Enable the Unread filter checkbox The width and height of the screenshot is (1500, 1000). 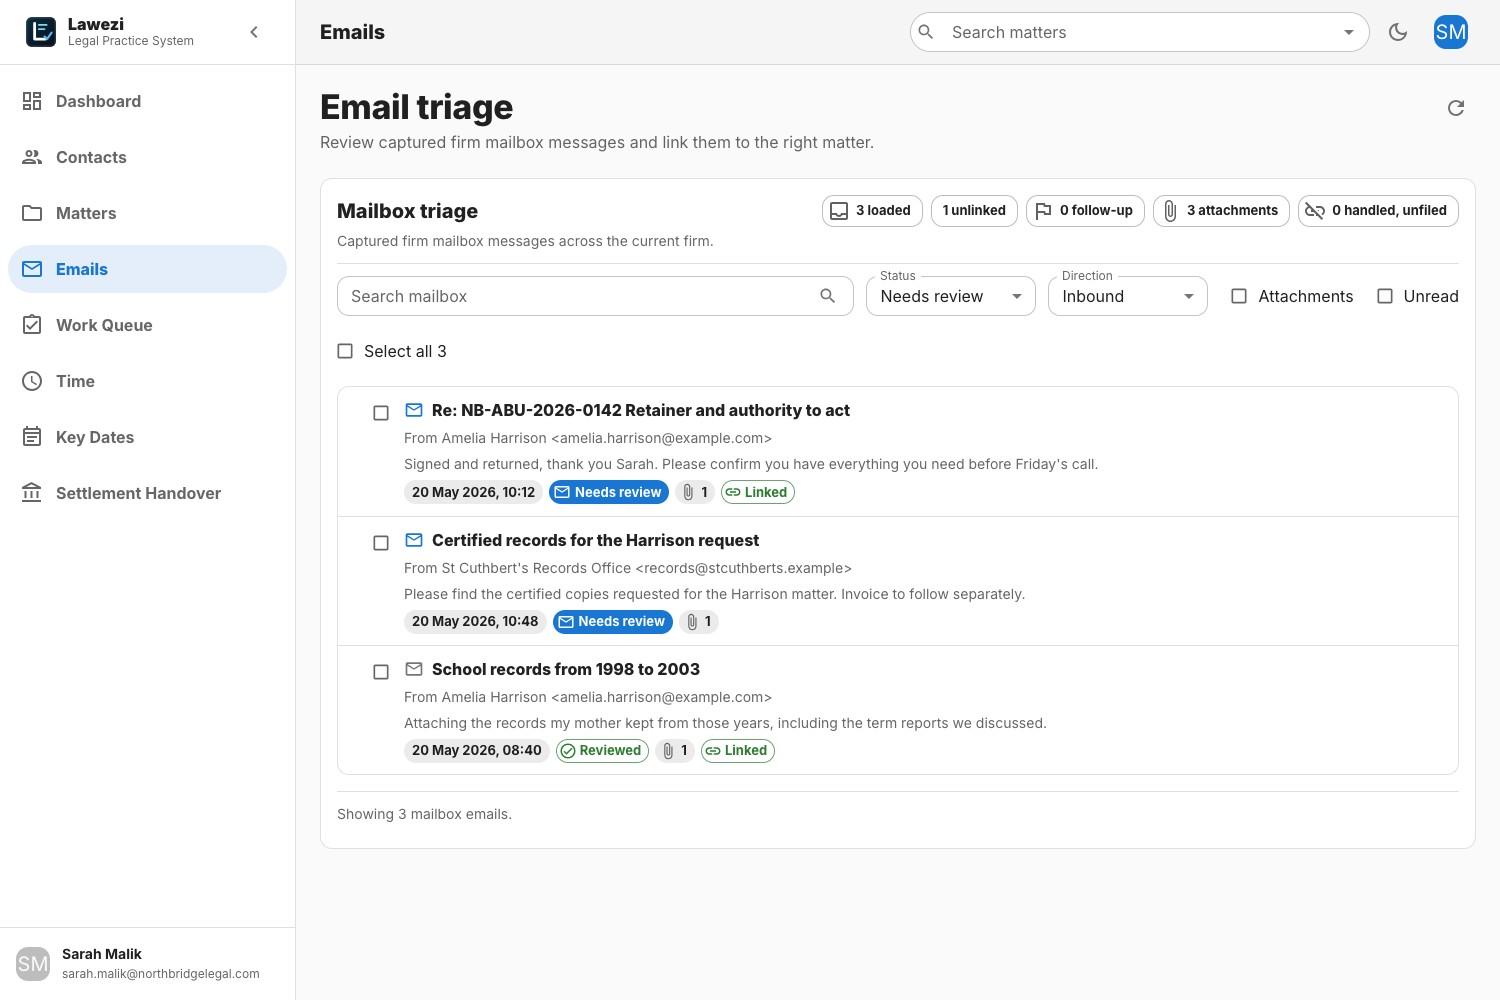[x=1385, y=296]
